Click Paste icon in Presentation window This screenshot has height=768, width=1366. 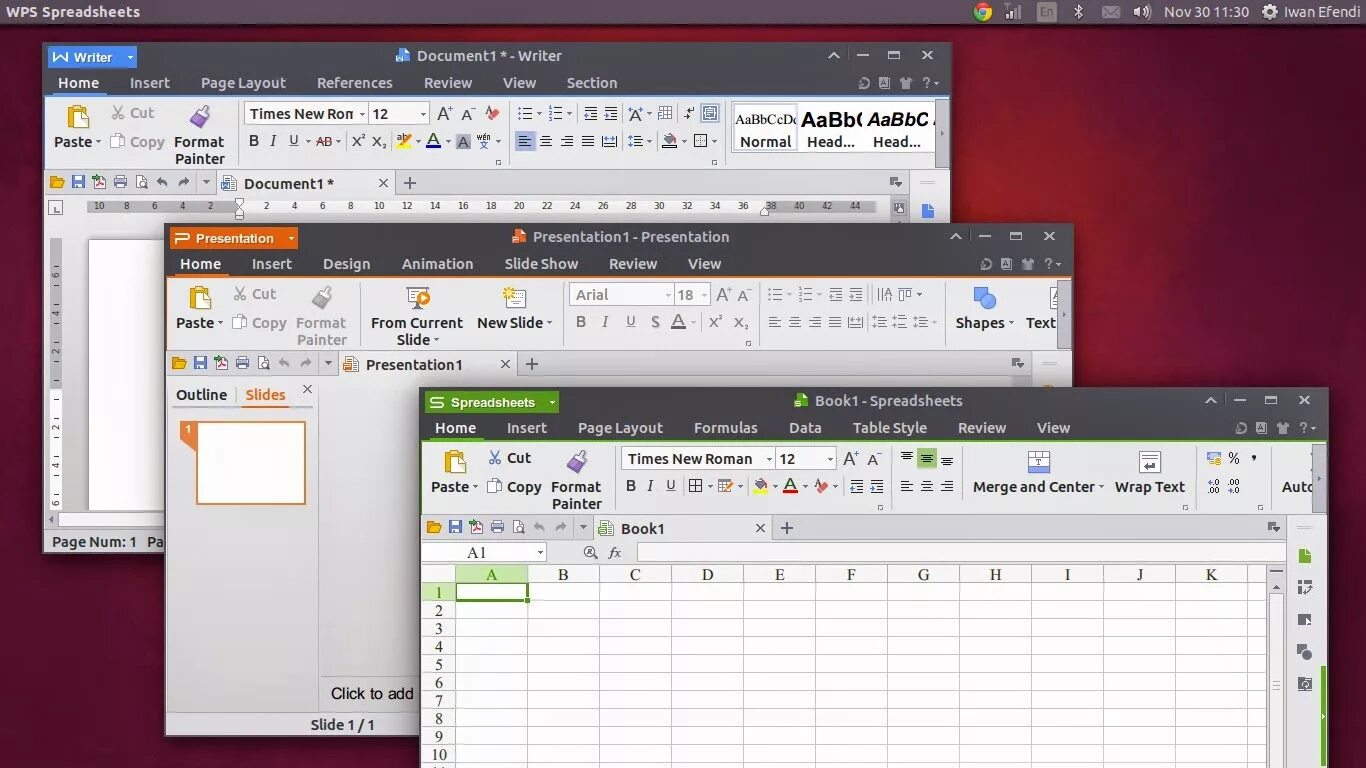pyautogui.click(x=200, y=297)
